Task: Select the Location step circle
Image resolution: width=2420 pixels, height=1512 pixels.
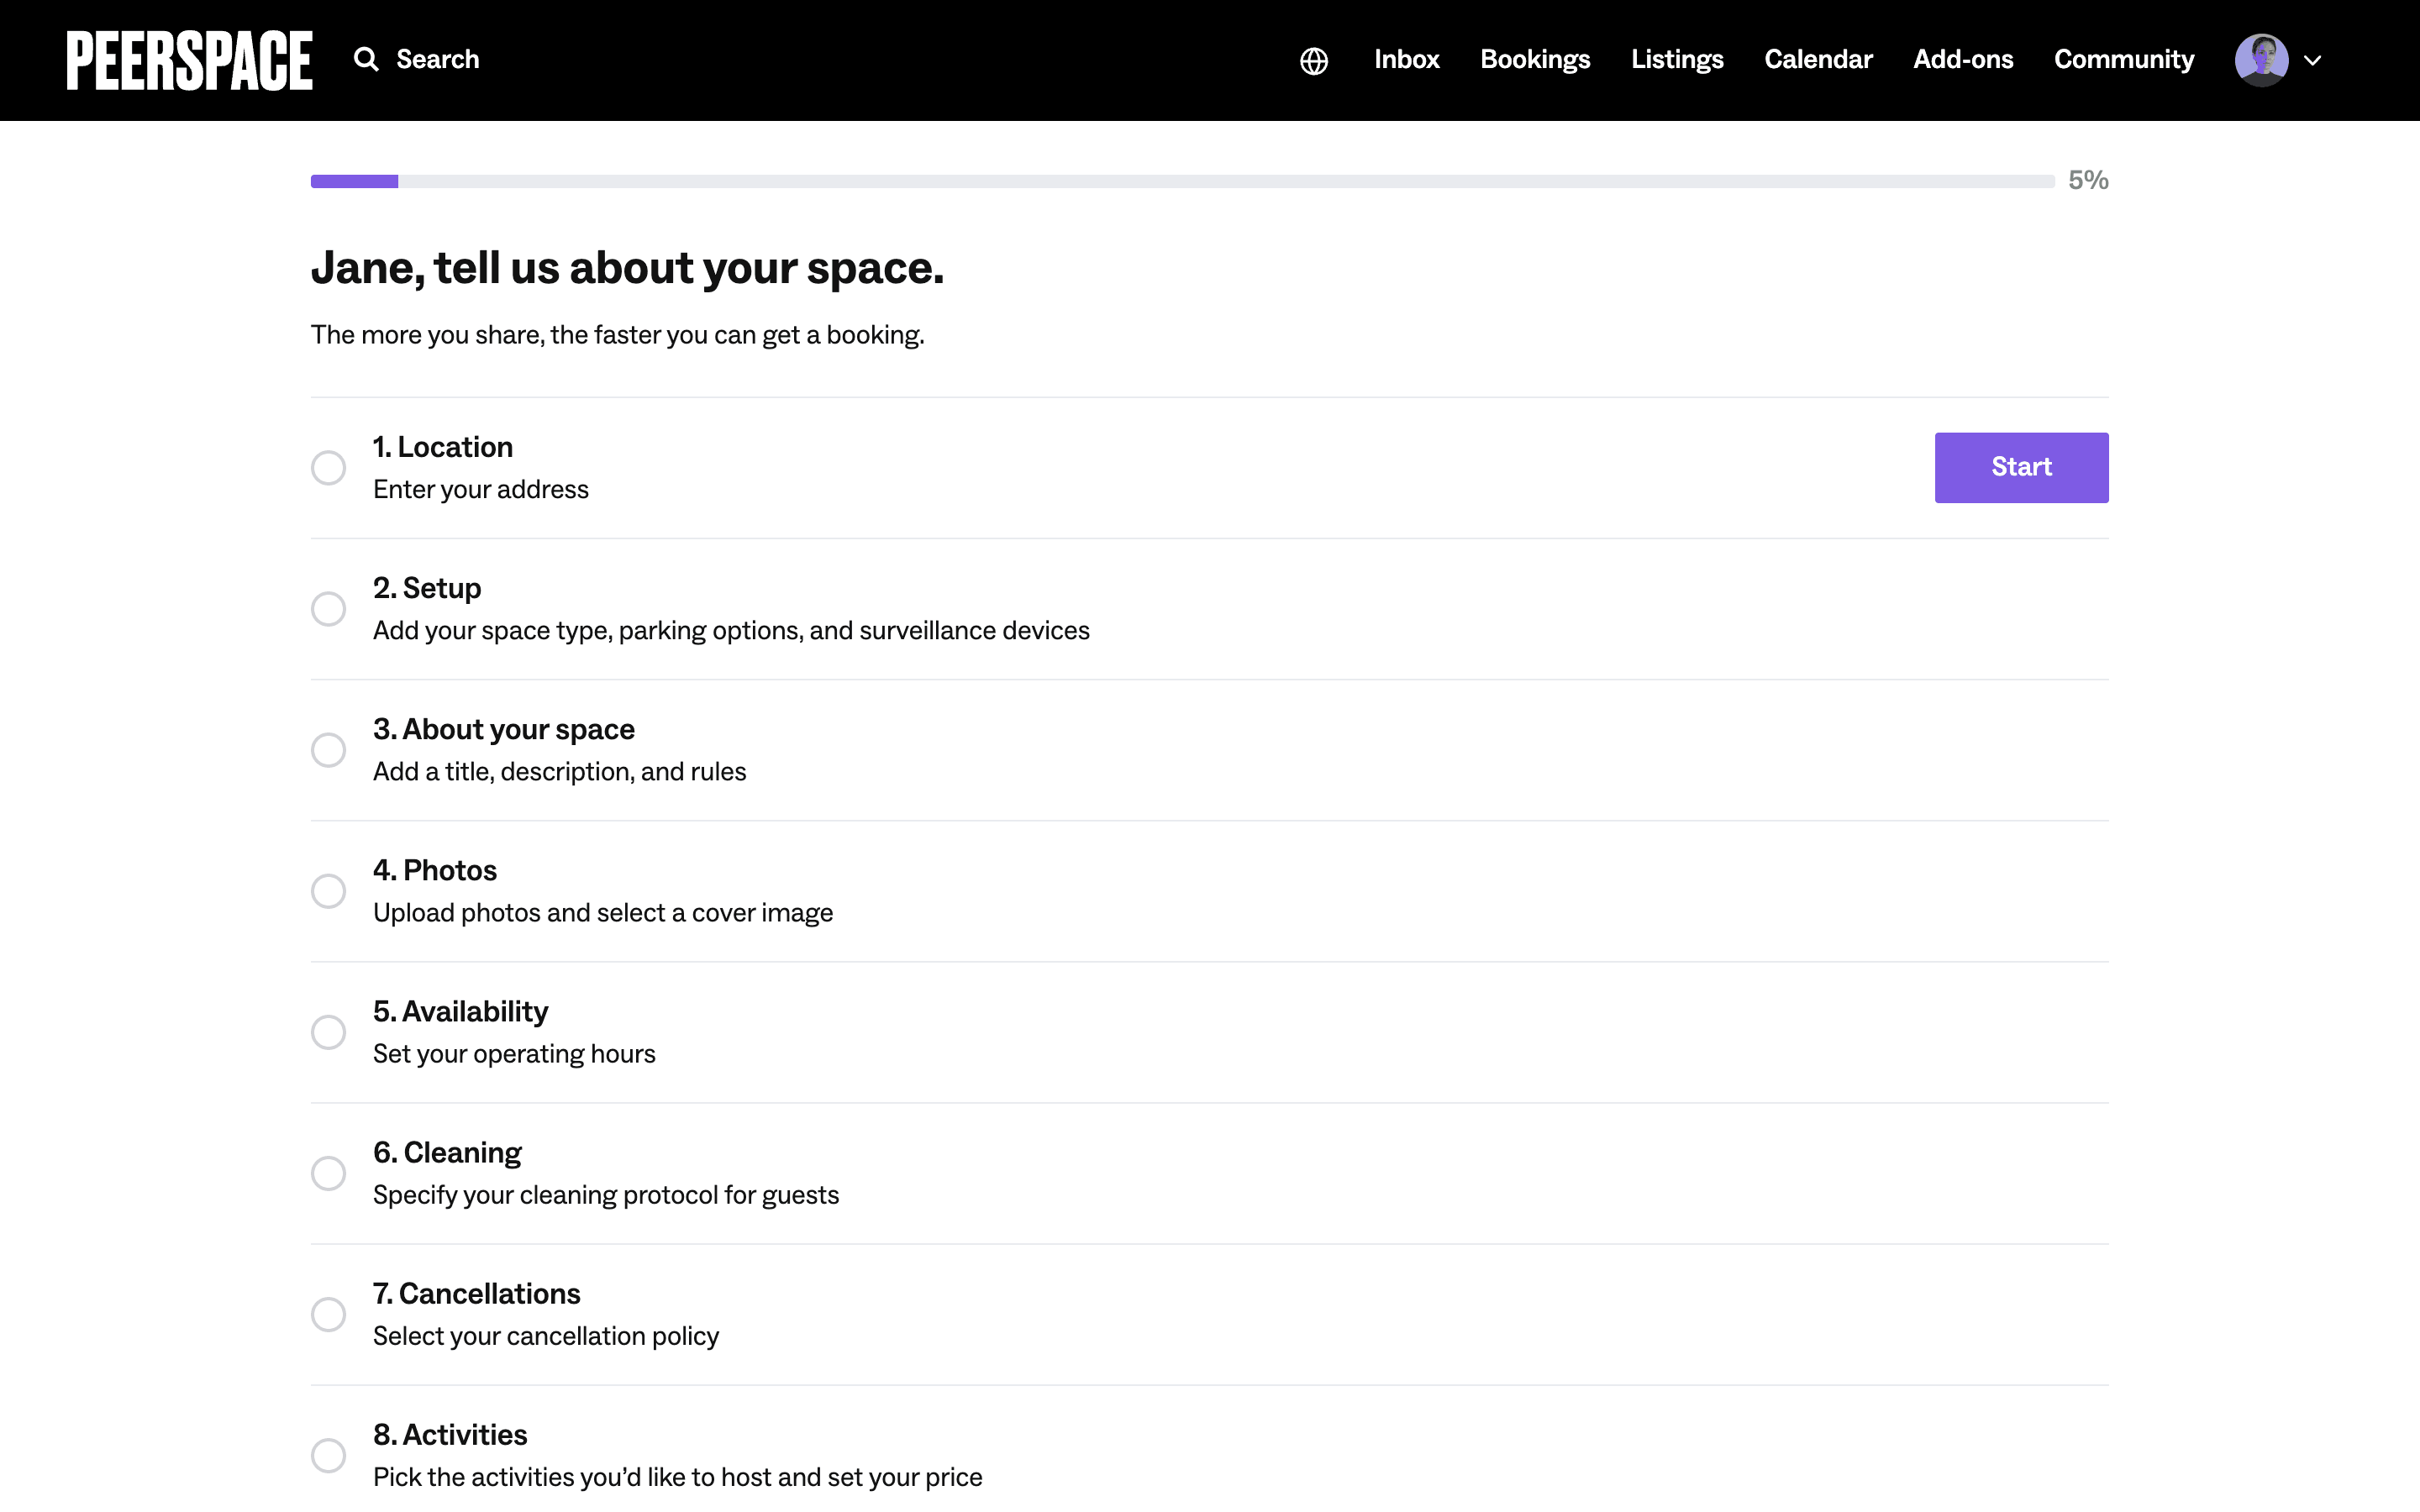Action: click(x=328, y=468)
